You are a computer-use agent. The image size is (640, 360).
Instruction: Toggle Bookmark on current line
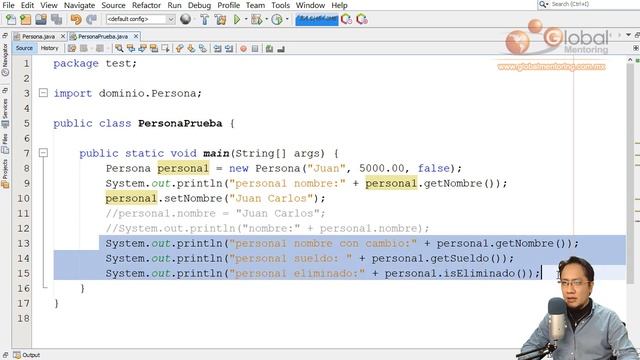point(203,49)
